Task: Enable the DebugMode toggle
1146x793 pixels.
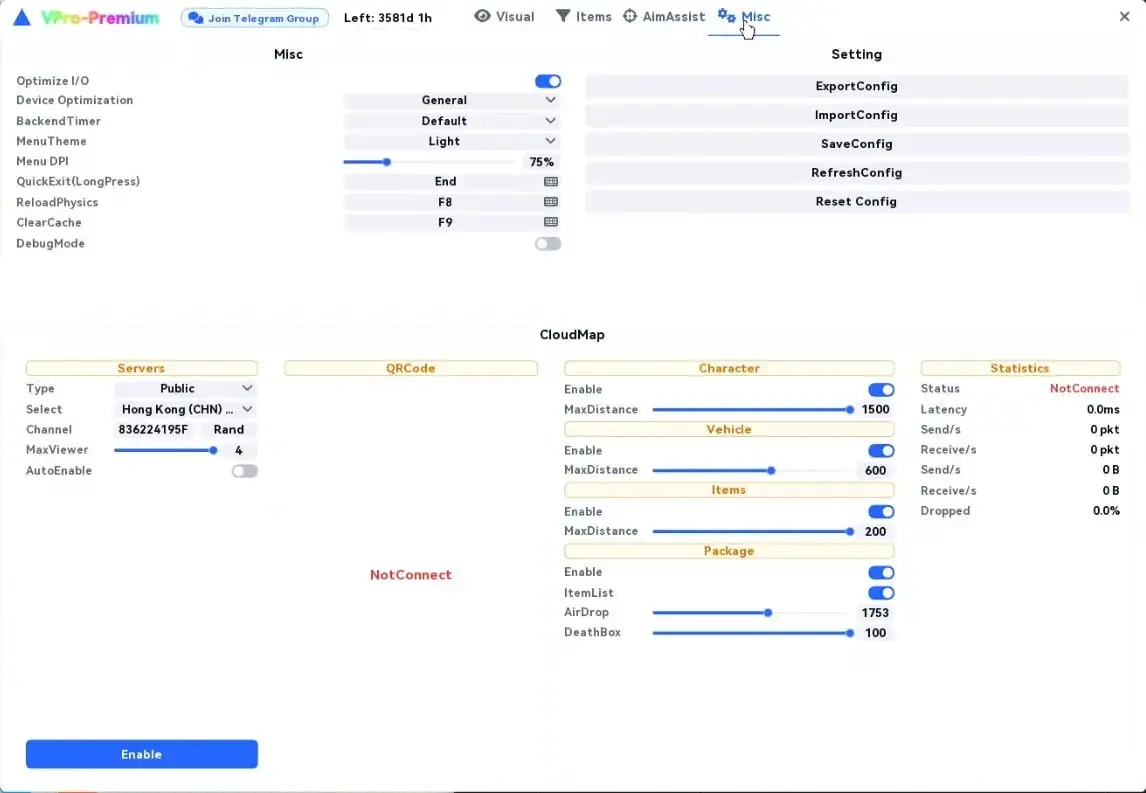Action: pos(547,243)
